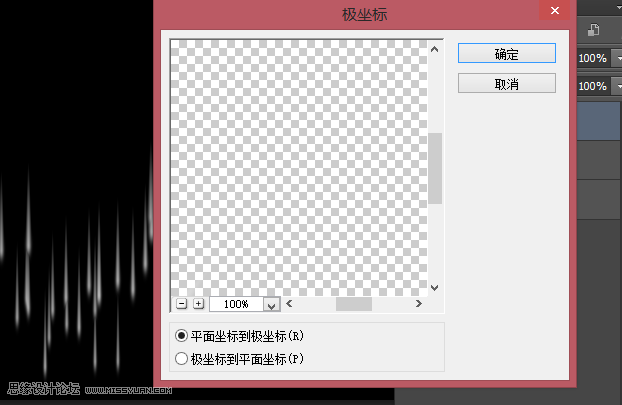The width and height of the screenshot is (622, 405).
Task: Click the minus zoom-out icon under preview
Action: 182,303
